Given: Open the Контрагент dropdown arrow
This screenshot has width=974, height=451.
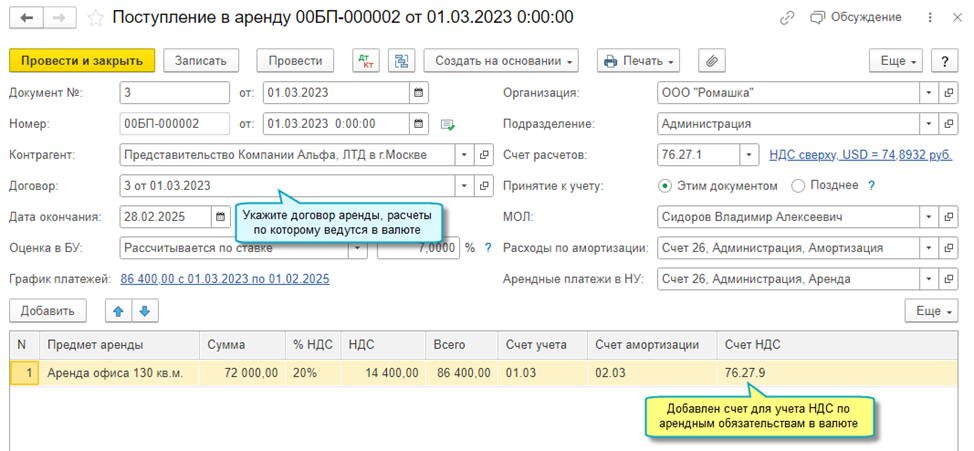Looking at the screenshot, I should [x=463, y=155].
